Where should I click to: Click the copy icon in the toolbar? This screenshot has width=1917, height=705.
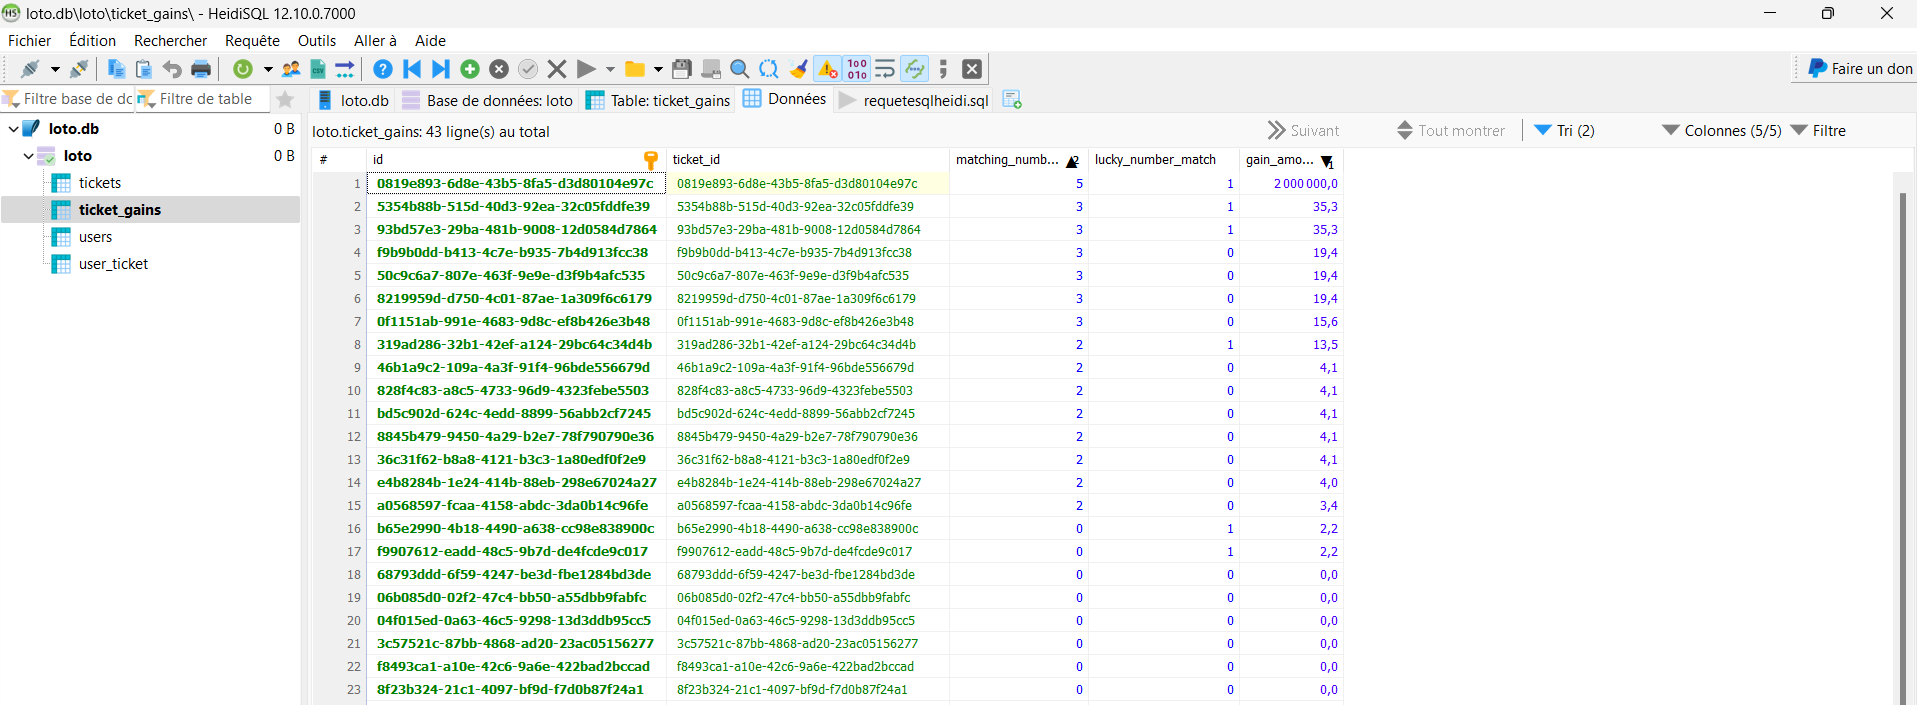(x=116, y=69)
